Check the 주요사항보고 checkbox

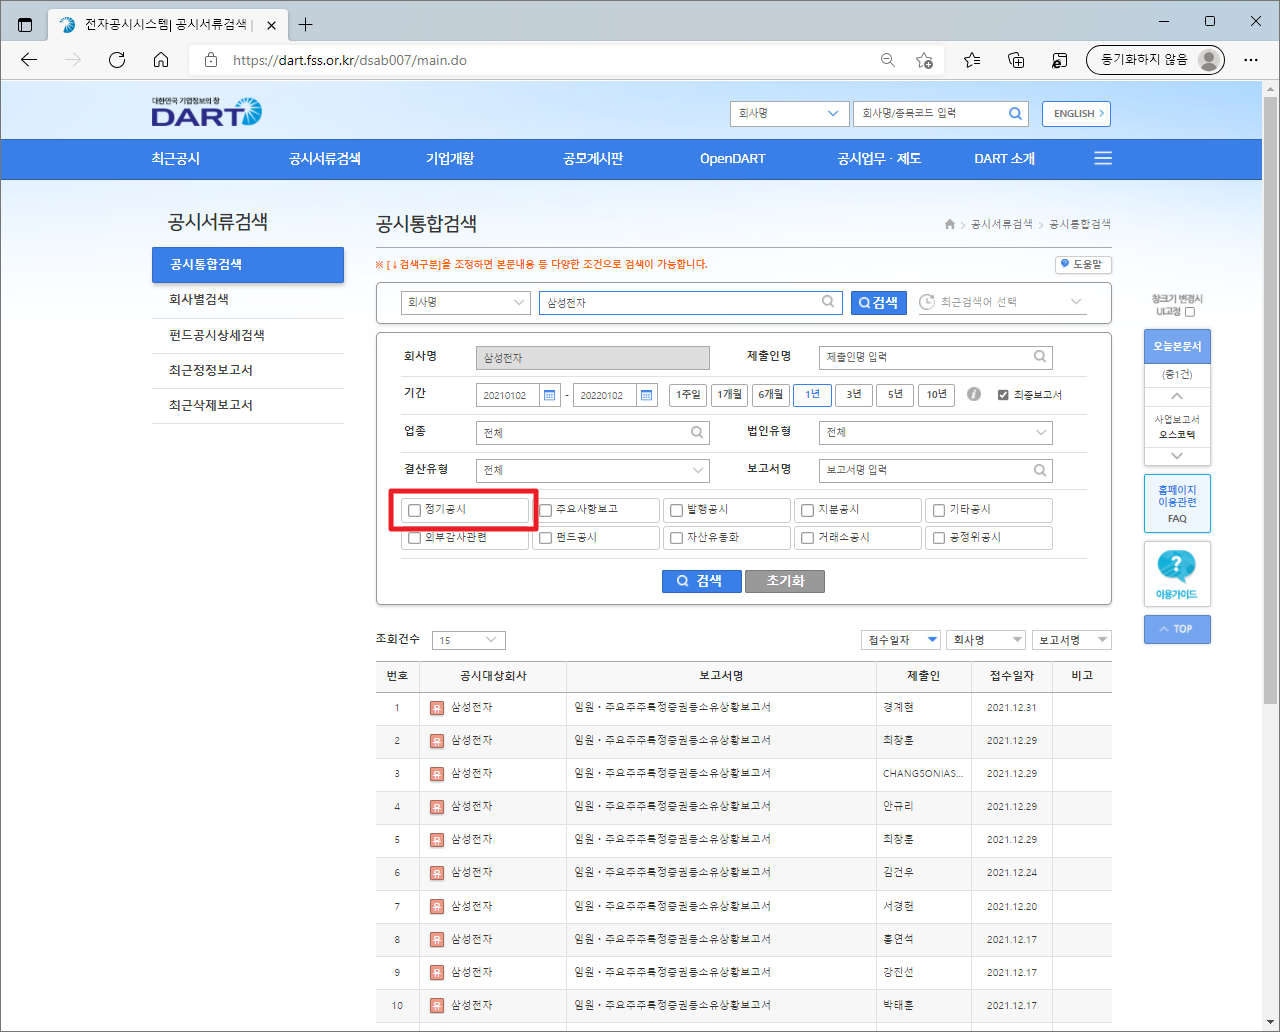tap(546, 510)
